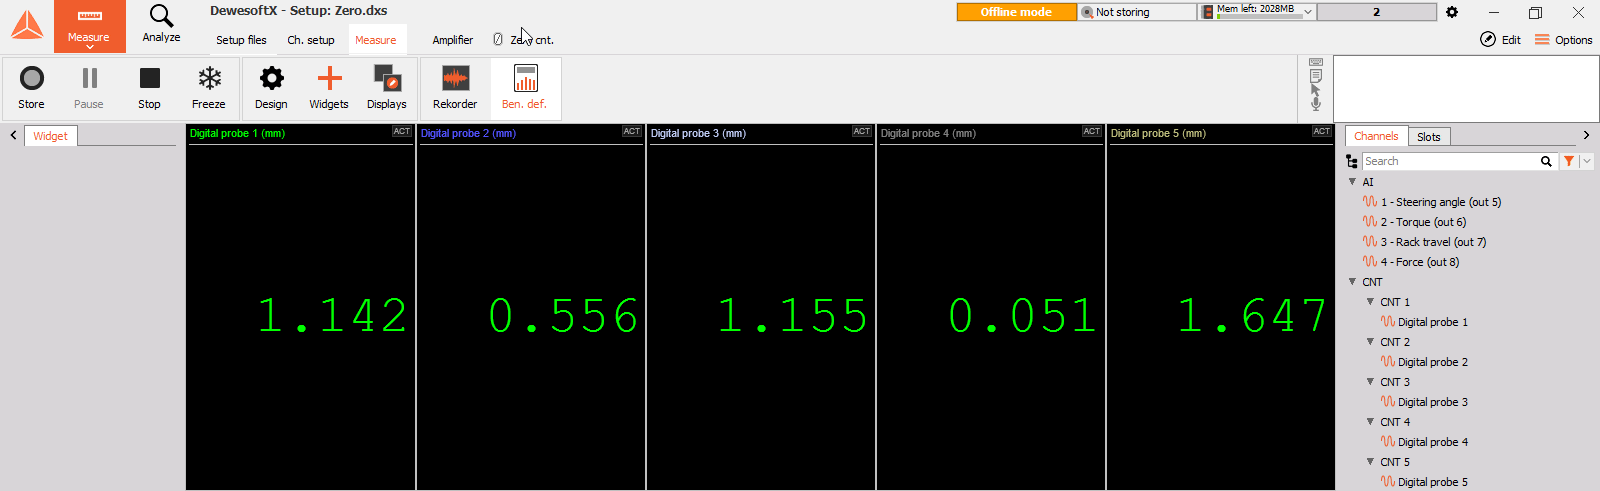
Task: Select the Measure sub-tab
Action: (376, 40)
